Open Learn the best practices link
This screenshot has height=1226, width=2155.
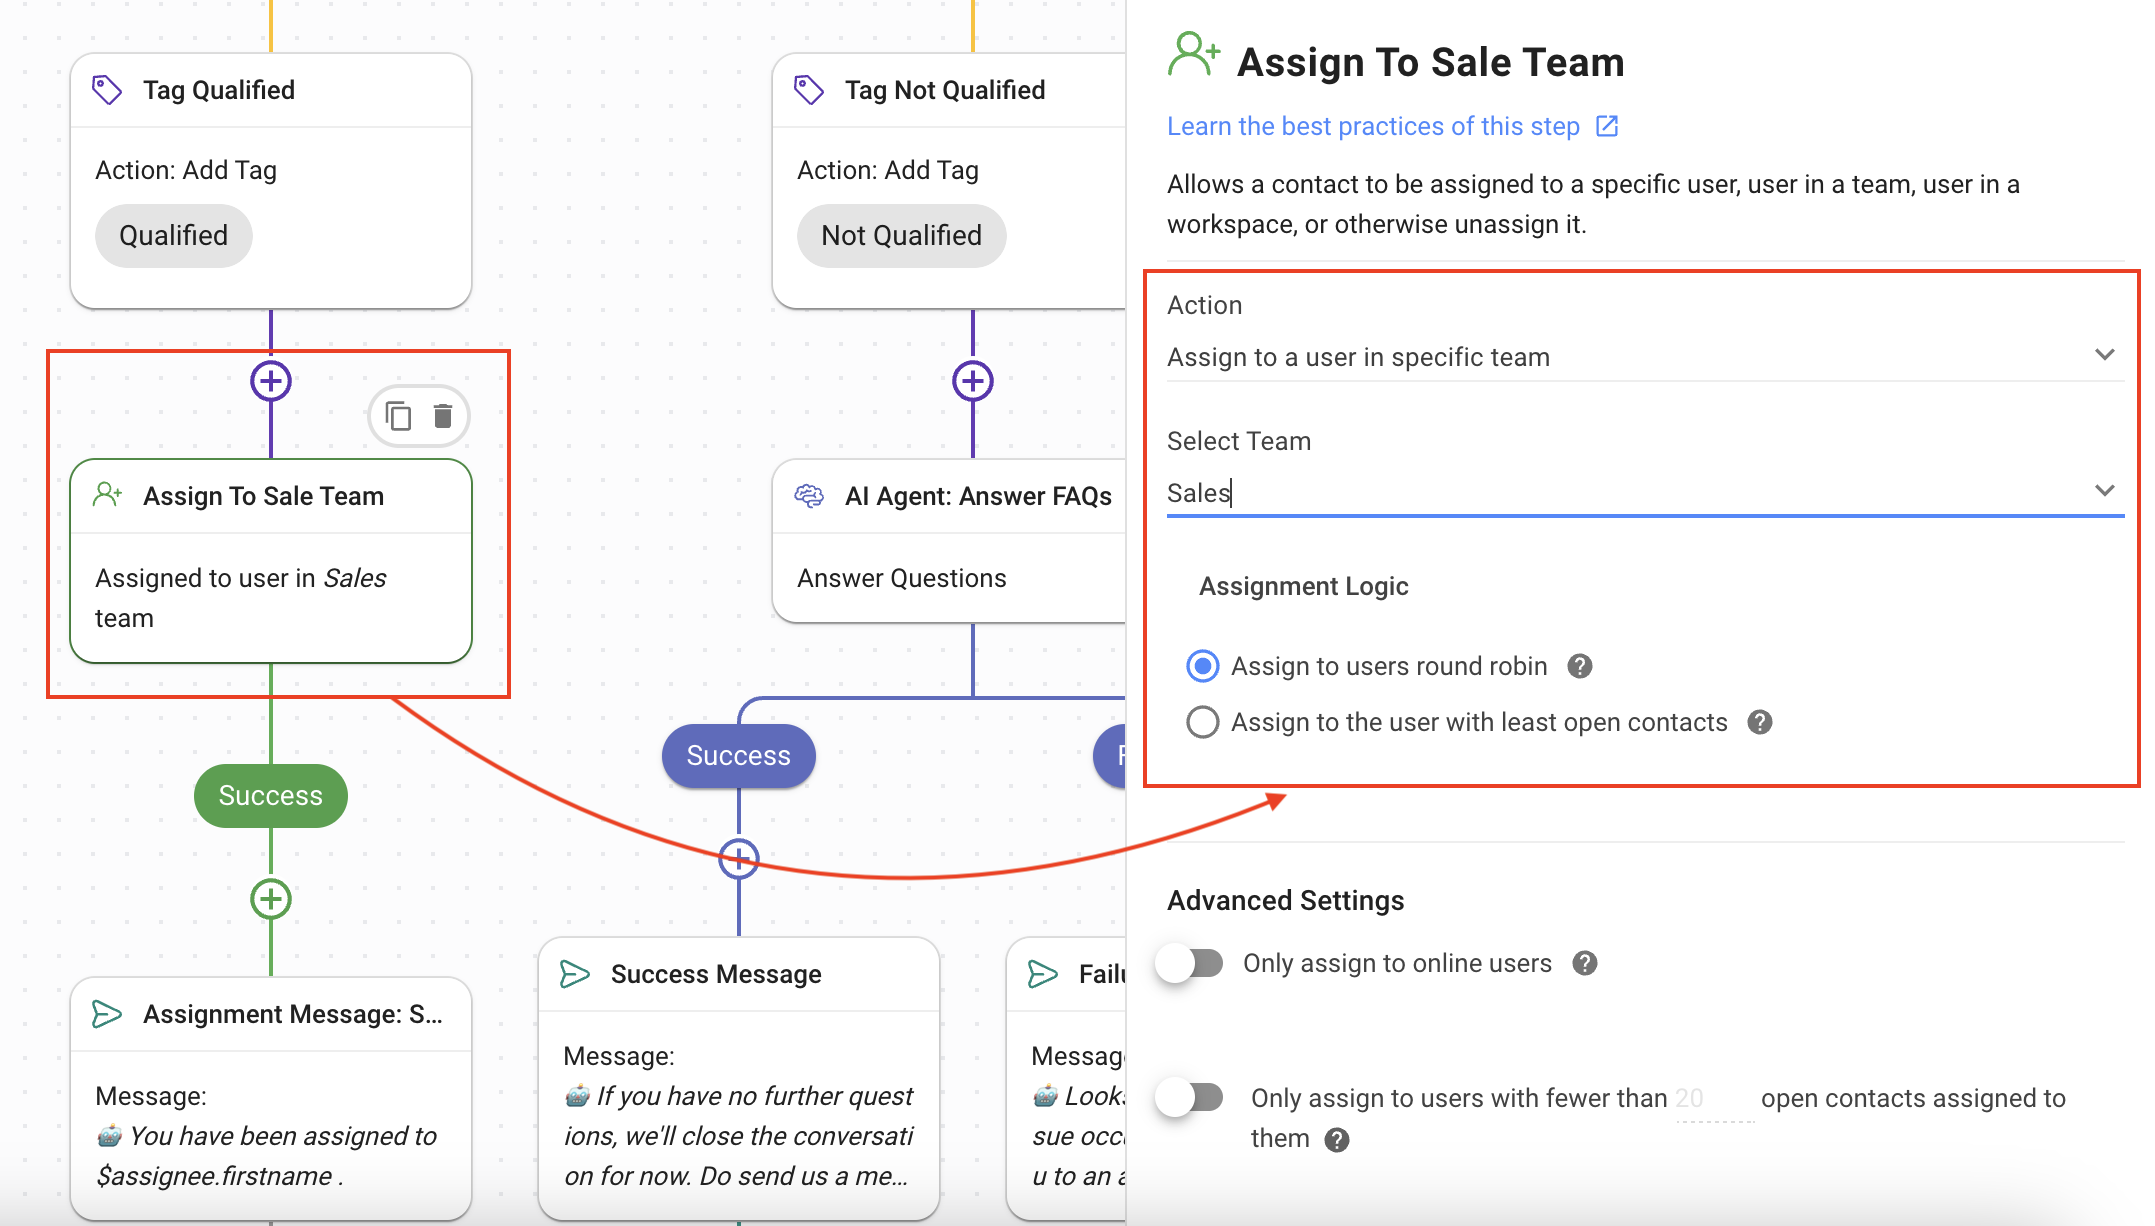click(x=1373, y=126)
